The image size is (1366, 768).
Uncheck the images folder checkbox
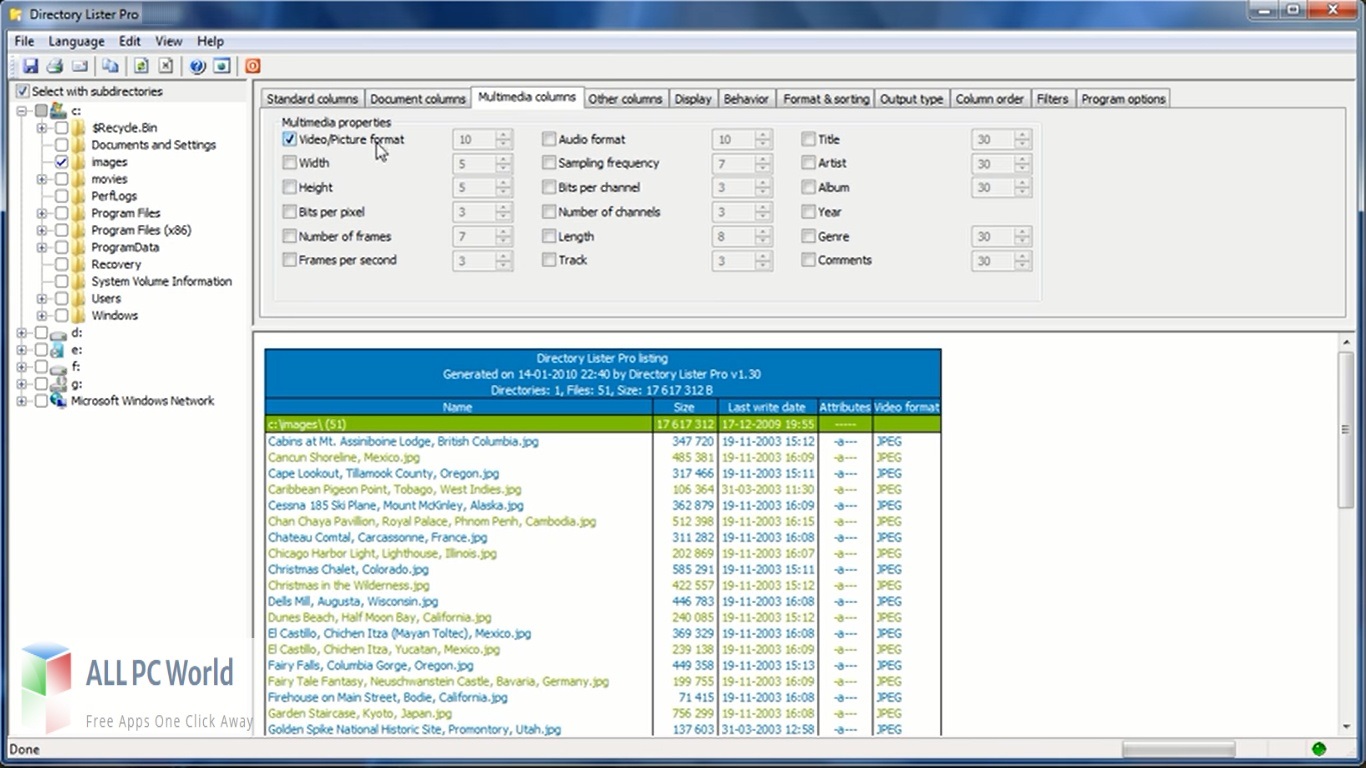point(62,162)
